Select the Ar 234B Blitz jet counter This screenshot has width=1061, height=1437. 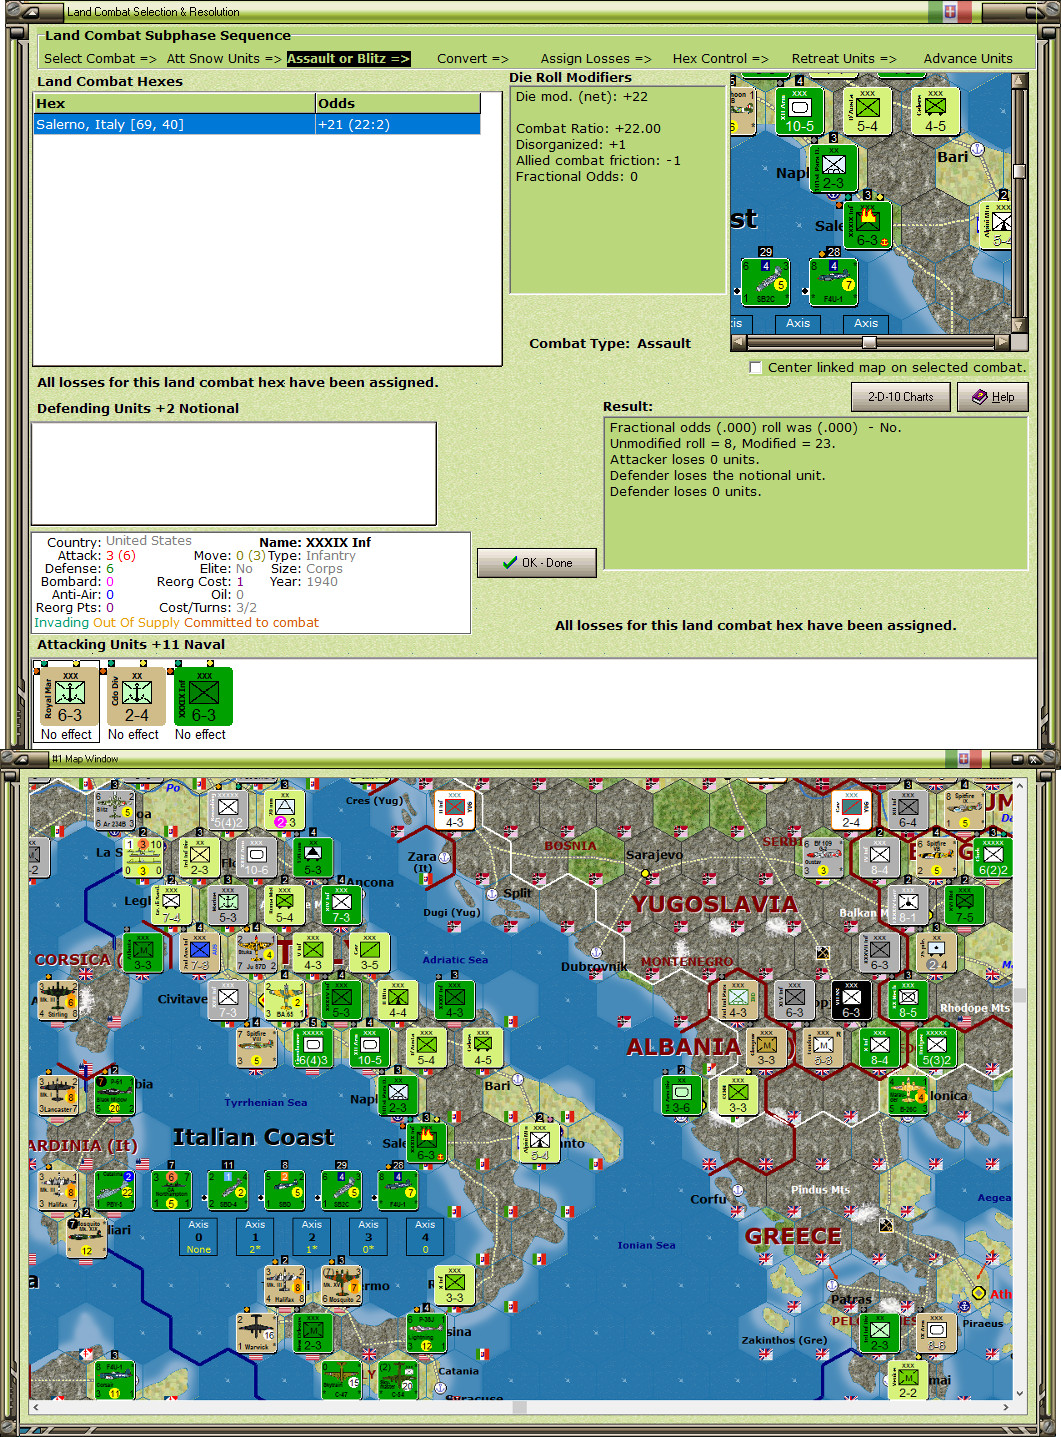coord(114,810)
